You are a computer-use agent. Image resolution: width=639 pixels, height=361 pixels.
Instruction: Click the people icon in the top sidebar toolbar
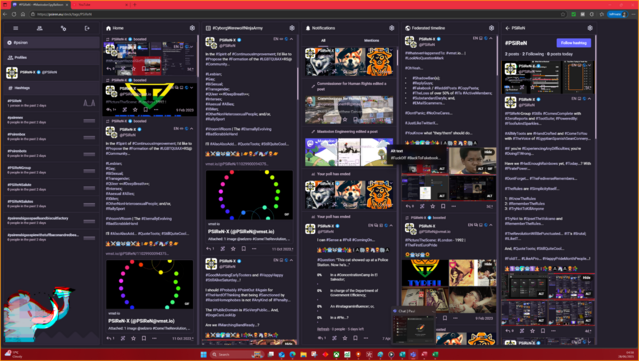(40, 29)
